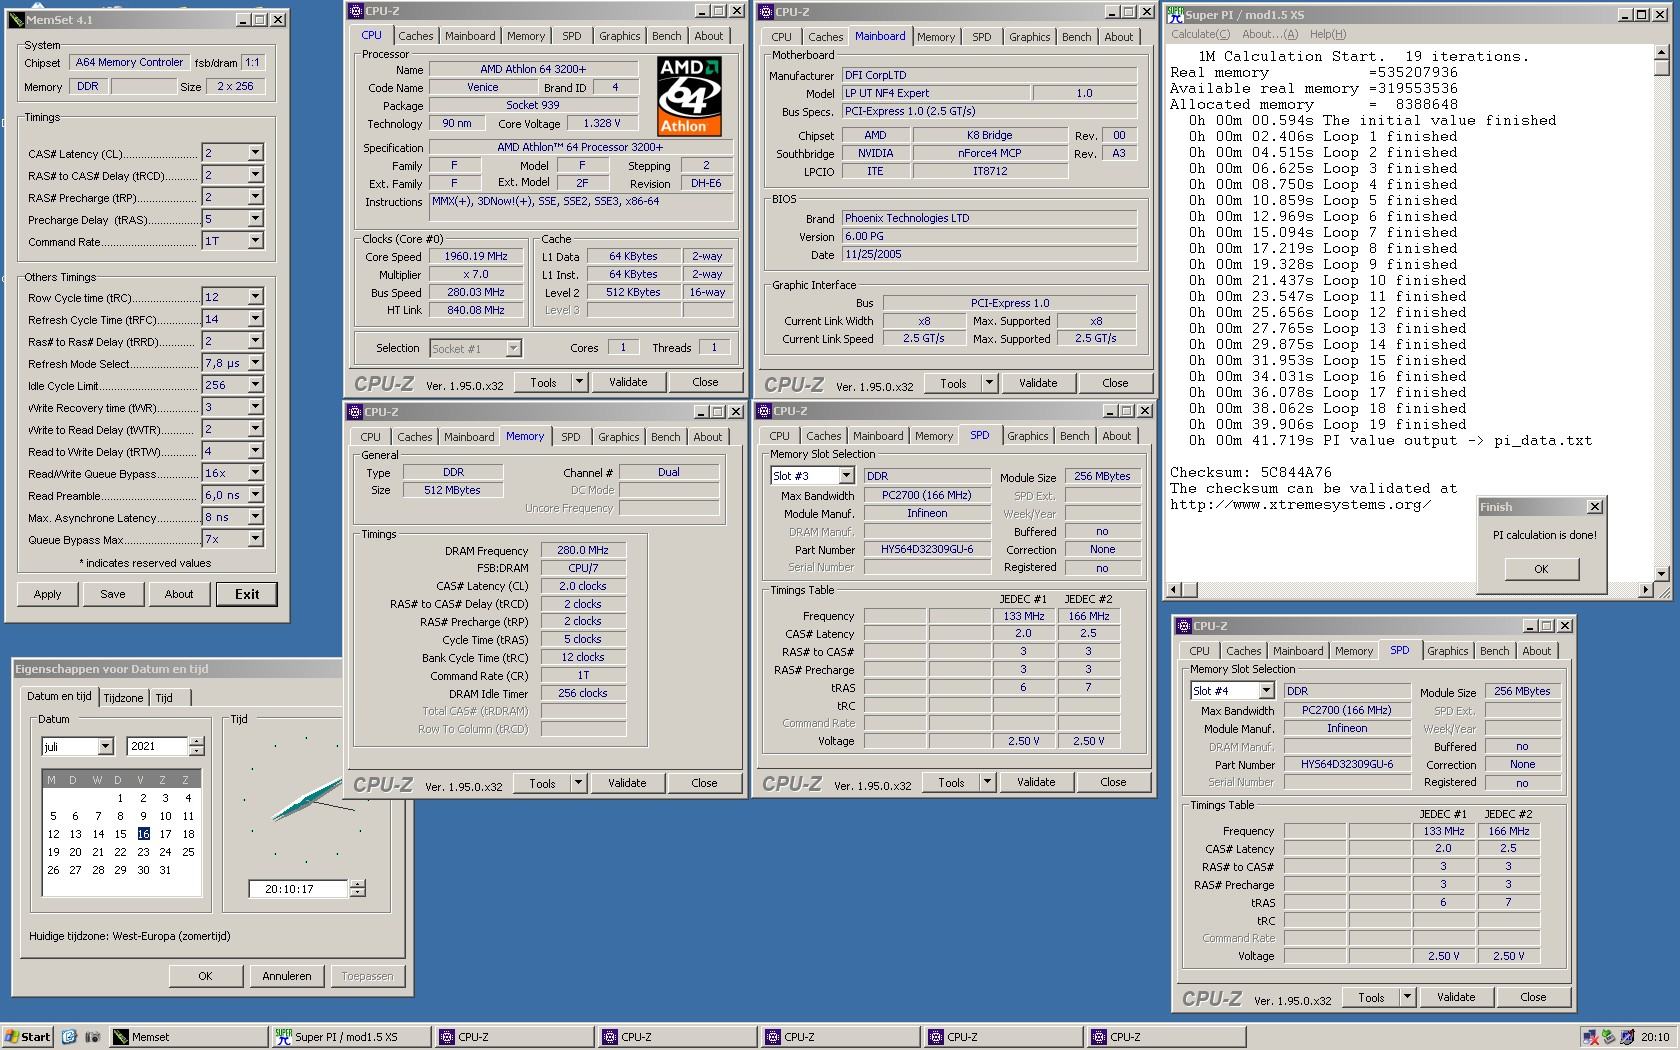Open Memset taskbar button
1680x1050 pixels.
pos(188,1037)
